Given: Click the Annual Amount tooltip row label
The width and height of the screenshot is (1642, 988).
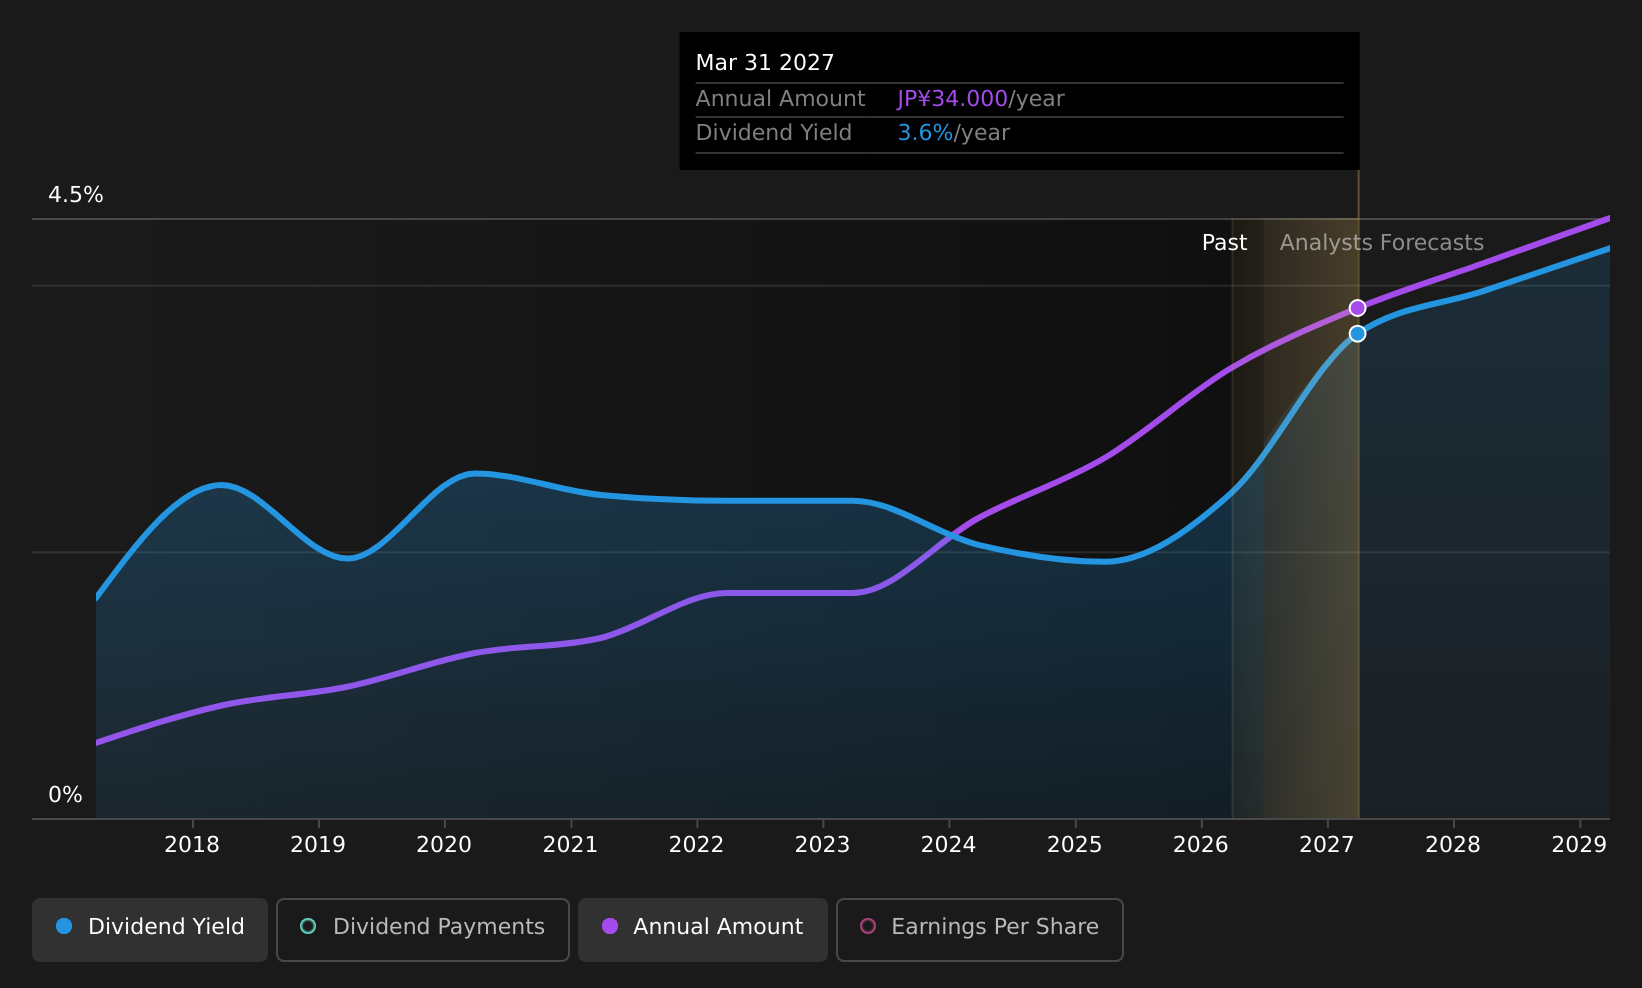Looking at the screenshot, I should [x=780, y=99].
